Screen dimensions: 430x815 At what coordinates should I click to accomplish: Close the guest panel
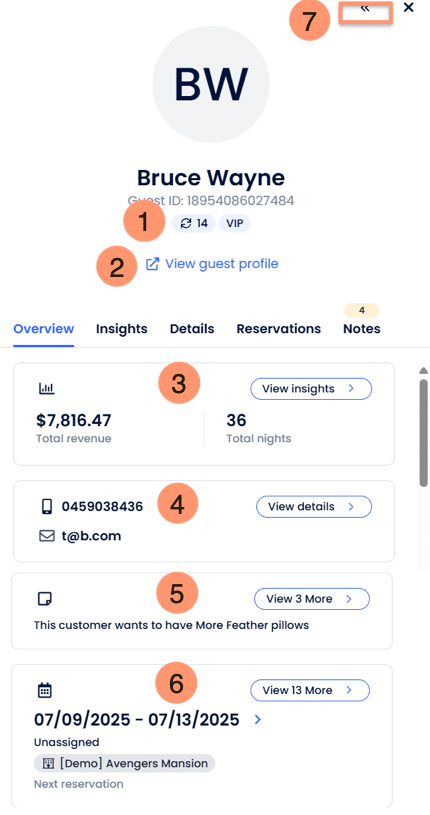pos(409,8)
